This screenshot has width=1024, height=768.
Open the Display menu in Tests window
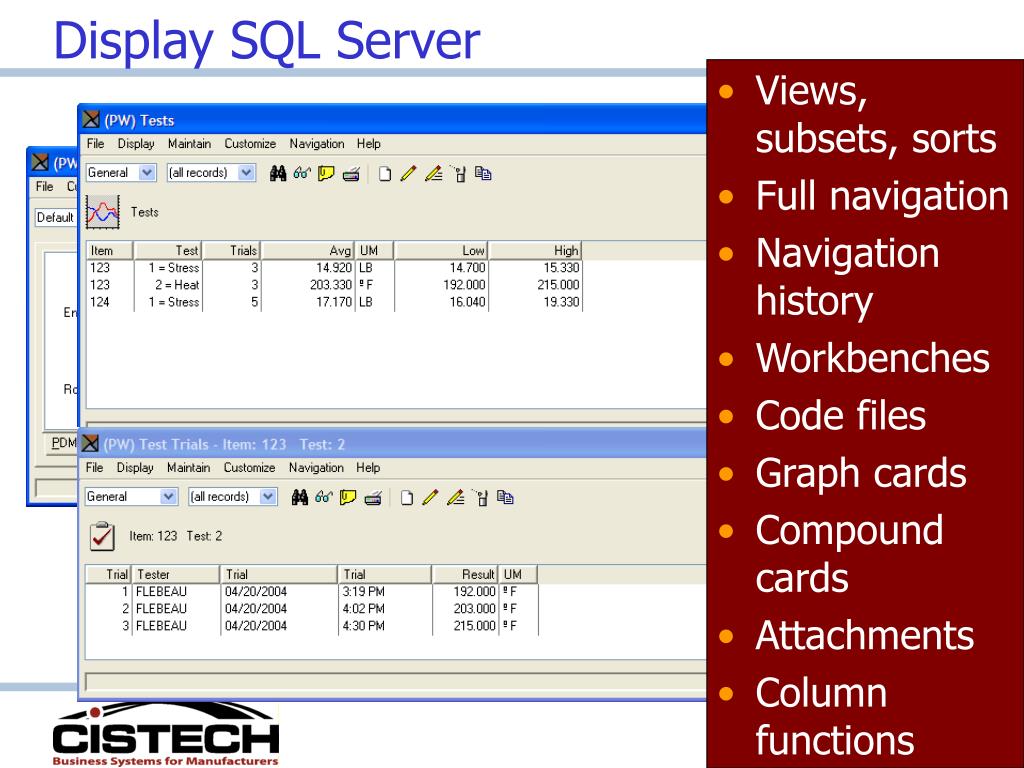pyautogui.click(x=136, y=143)
